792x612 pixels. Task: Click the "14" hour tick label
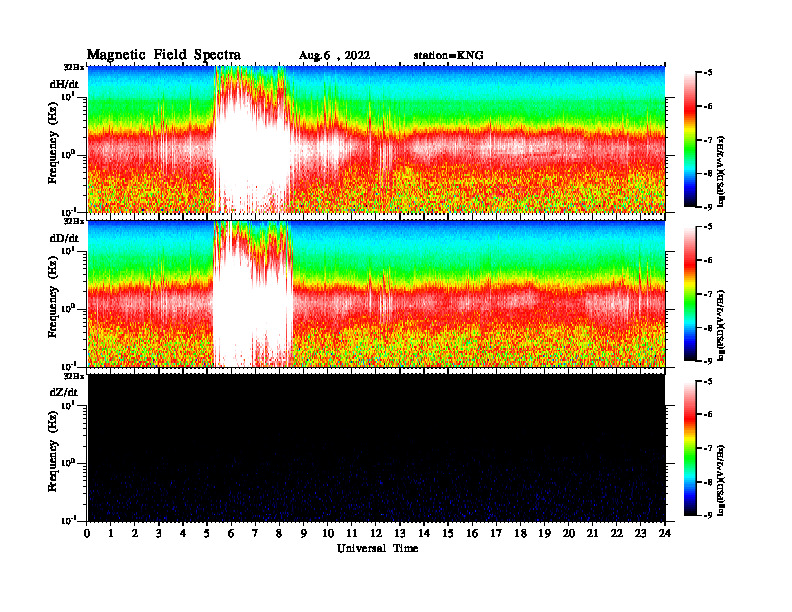tap(424, 533)
